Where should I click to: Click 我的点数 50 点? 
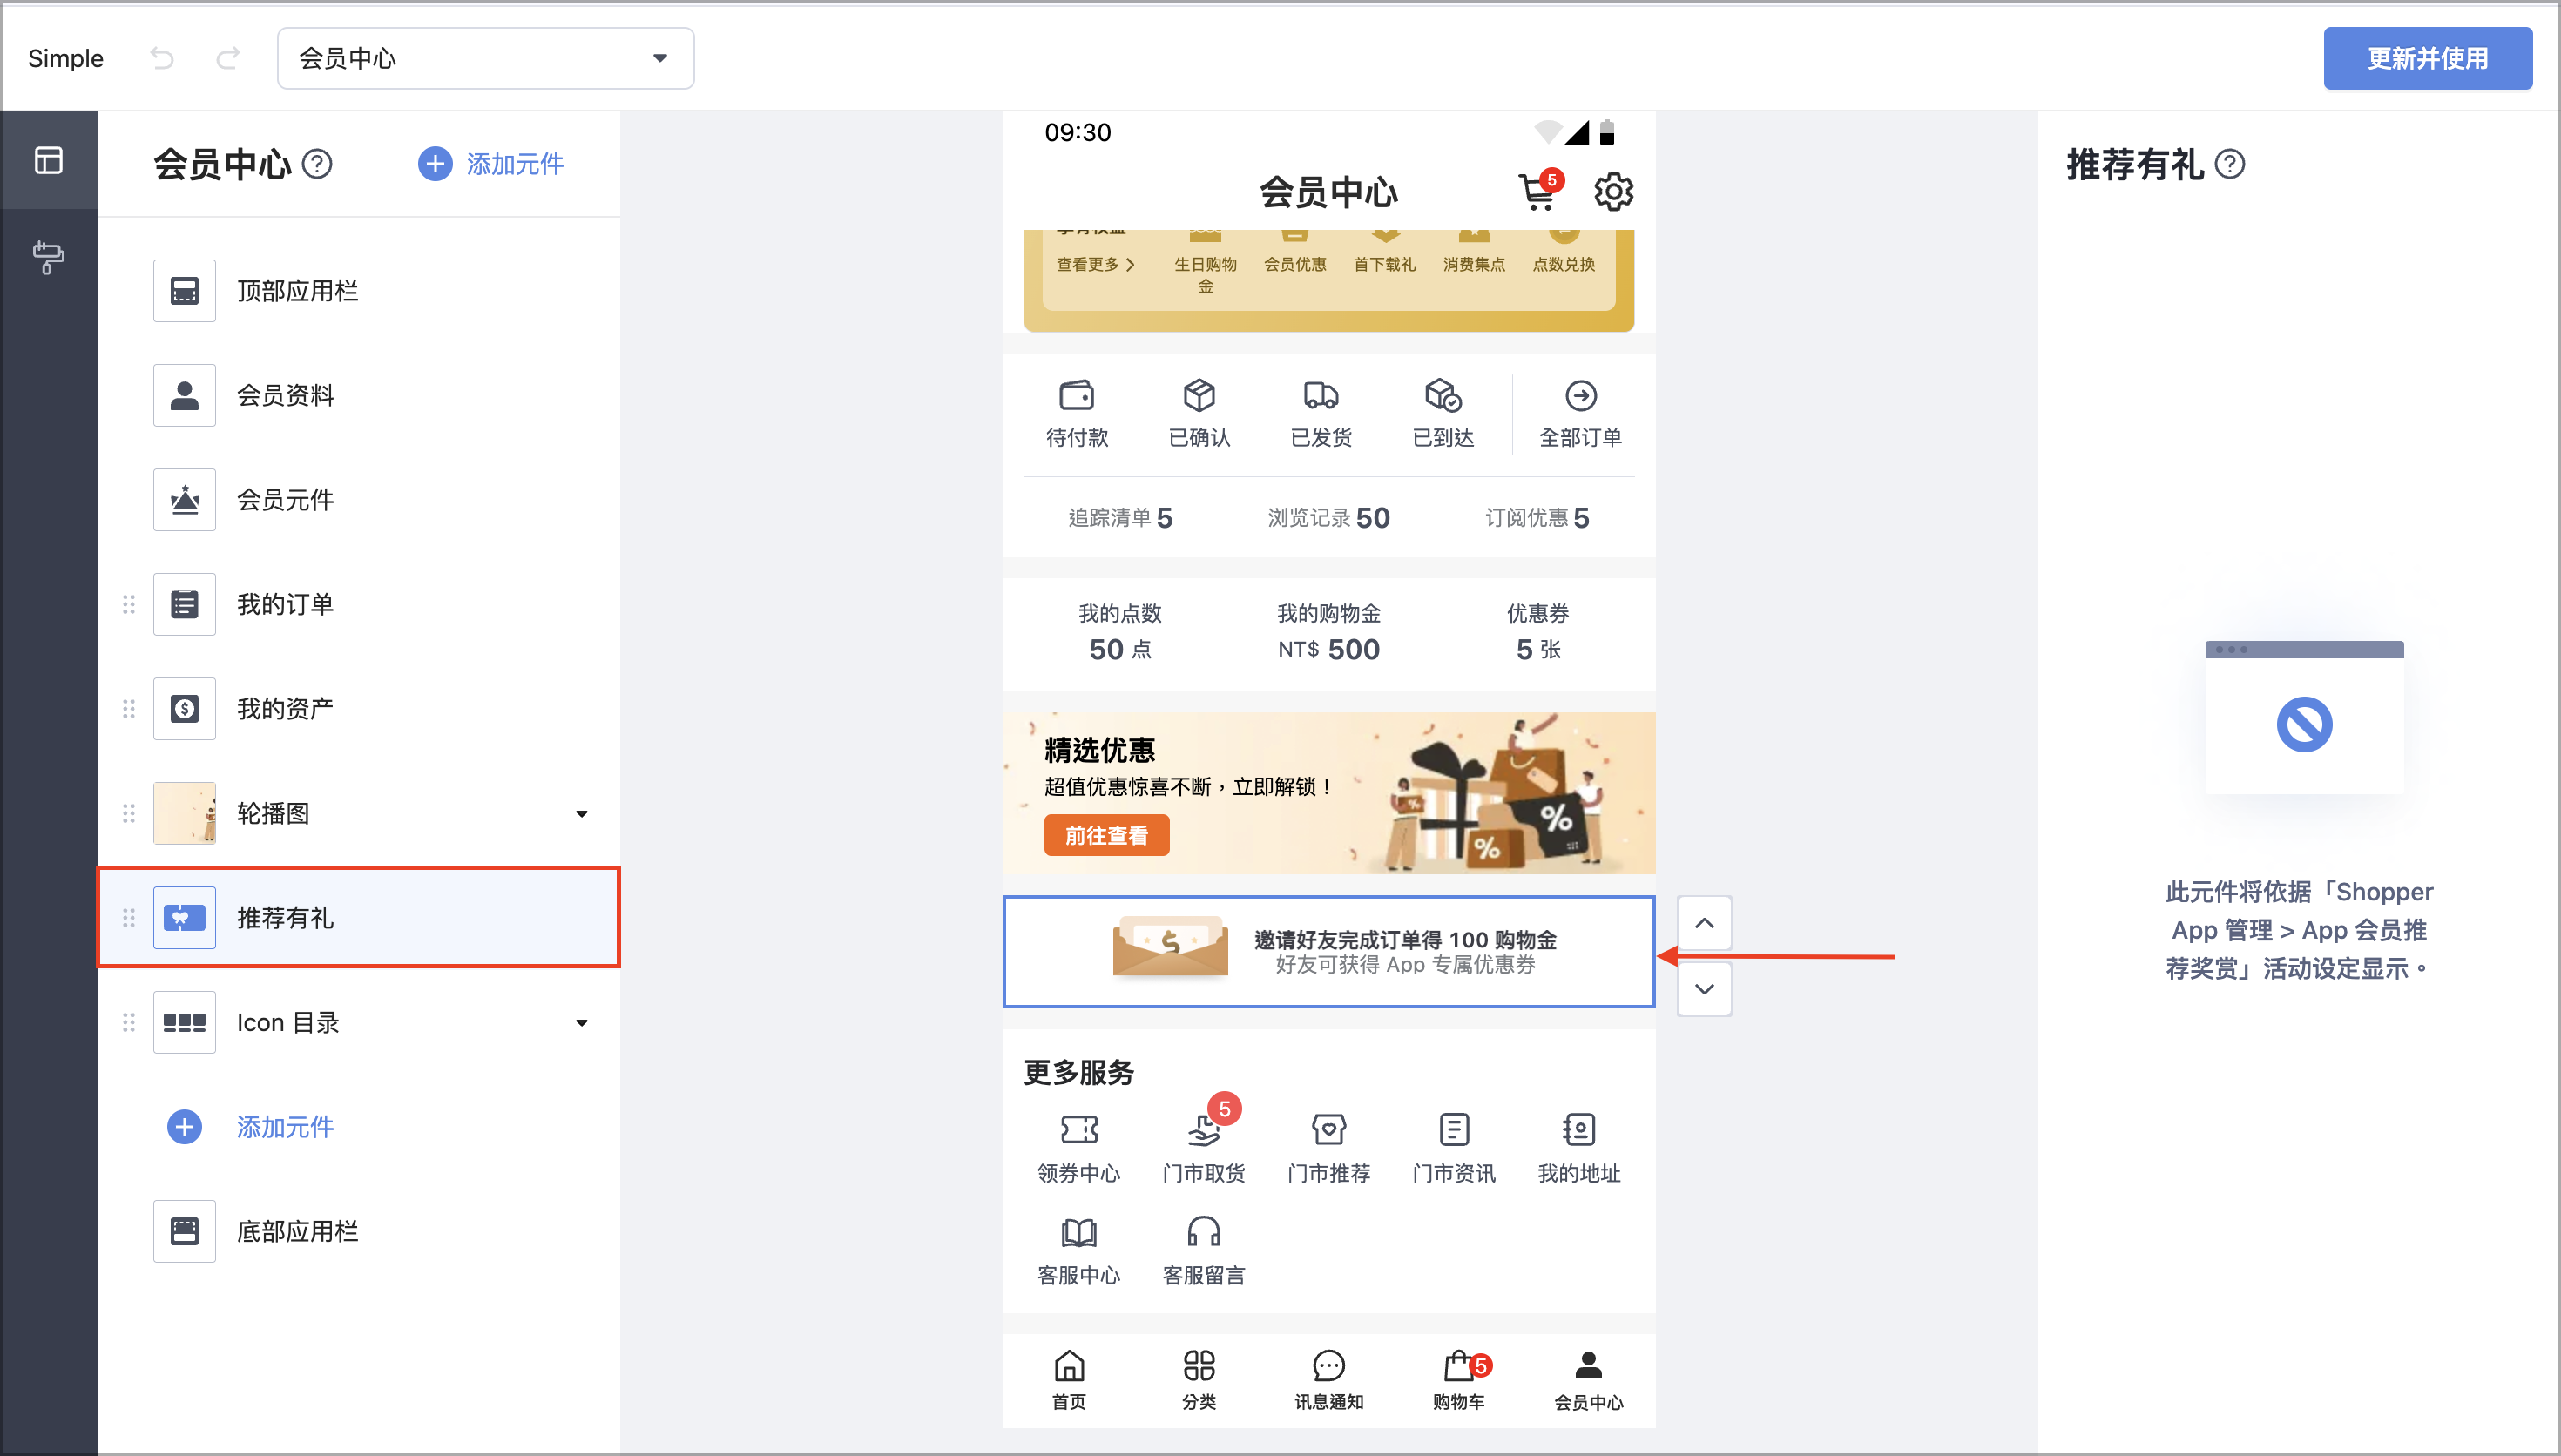point(1120,632)
